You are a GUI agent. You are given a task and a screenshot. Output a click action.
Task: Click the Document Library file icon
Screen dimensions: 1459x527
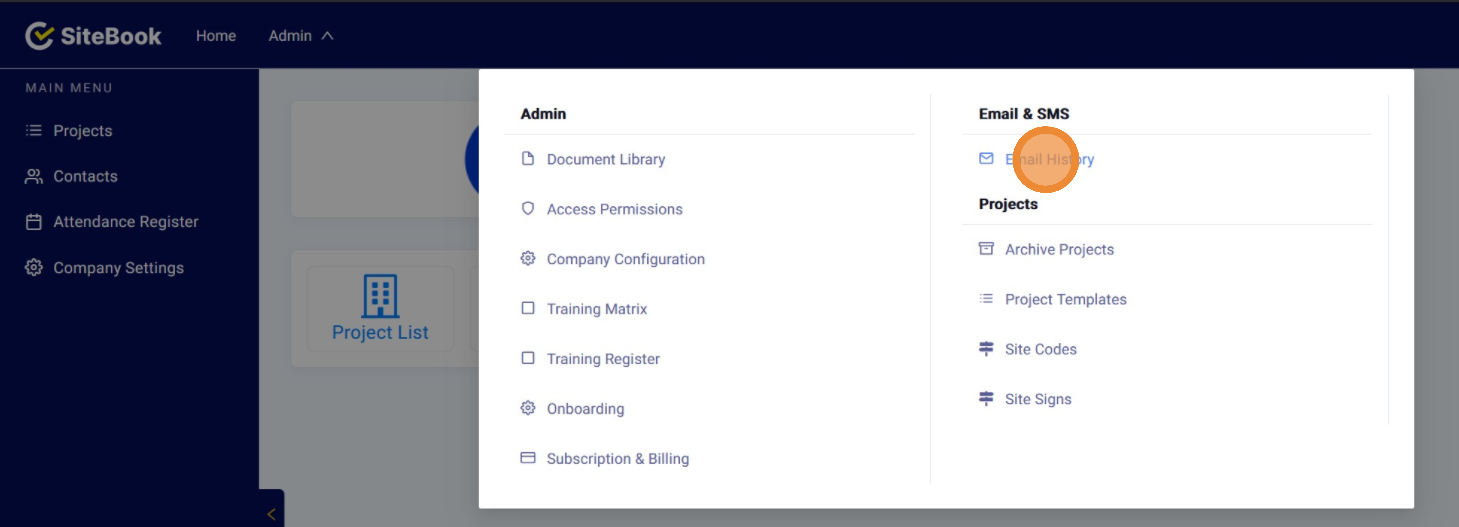pyautogui.click(x=528, y=159)
